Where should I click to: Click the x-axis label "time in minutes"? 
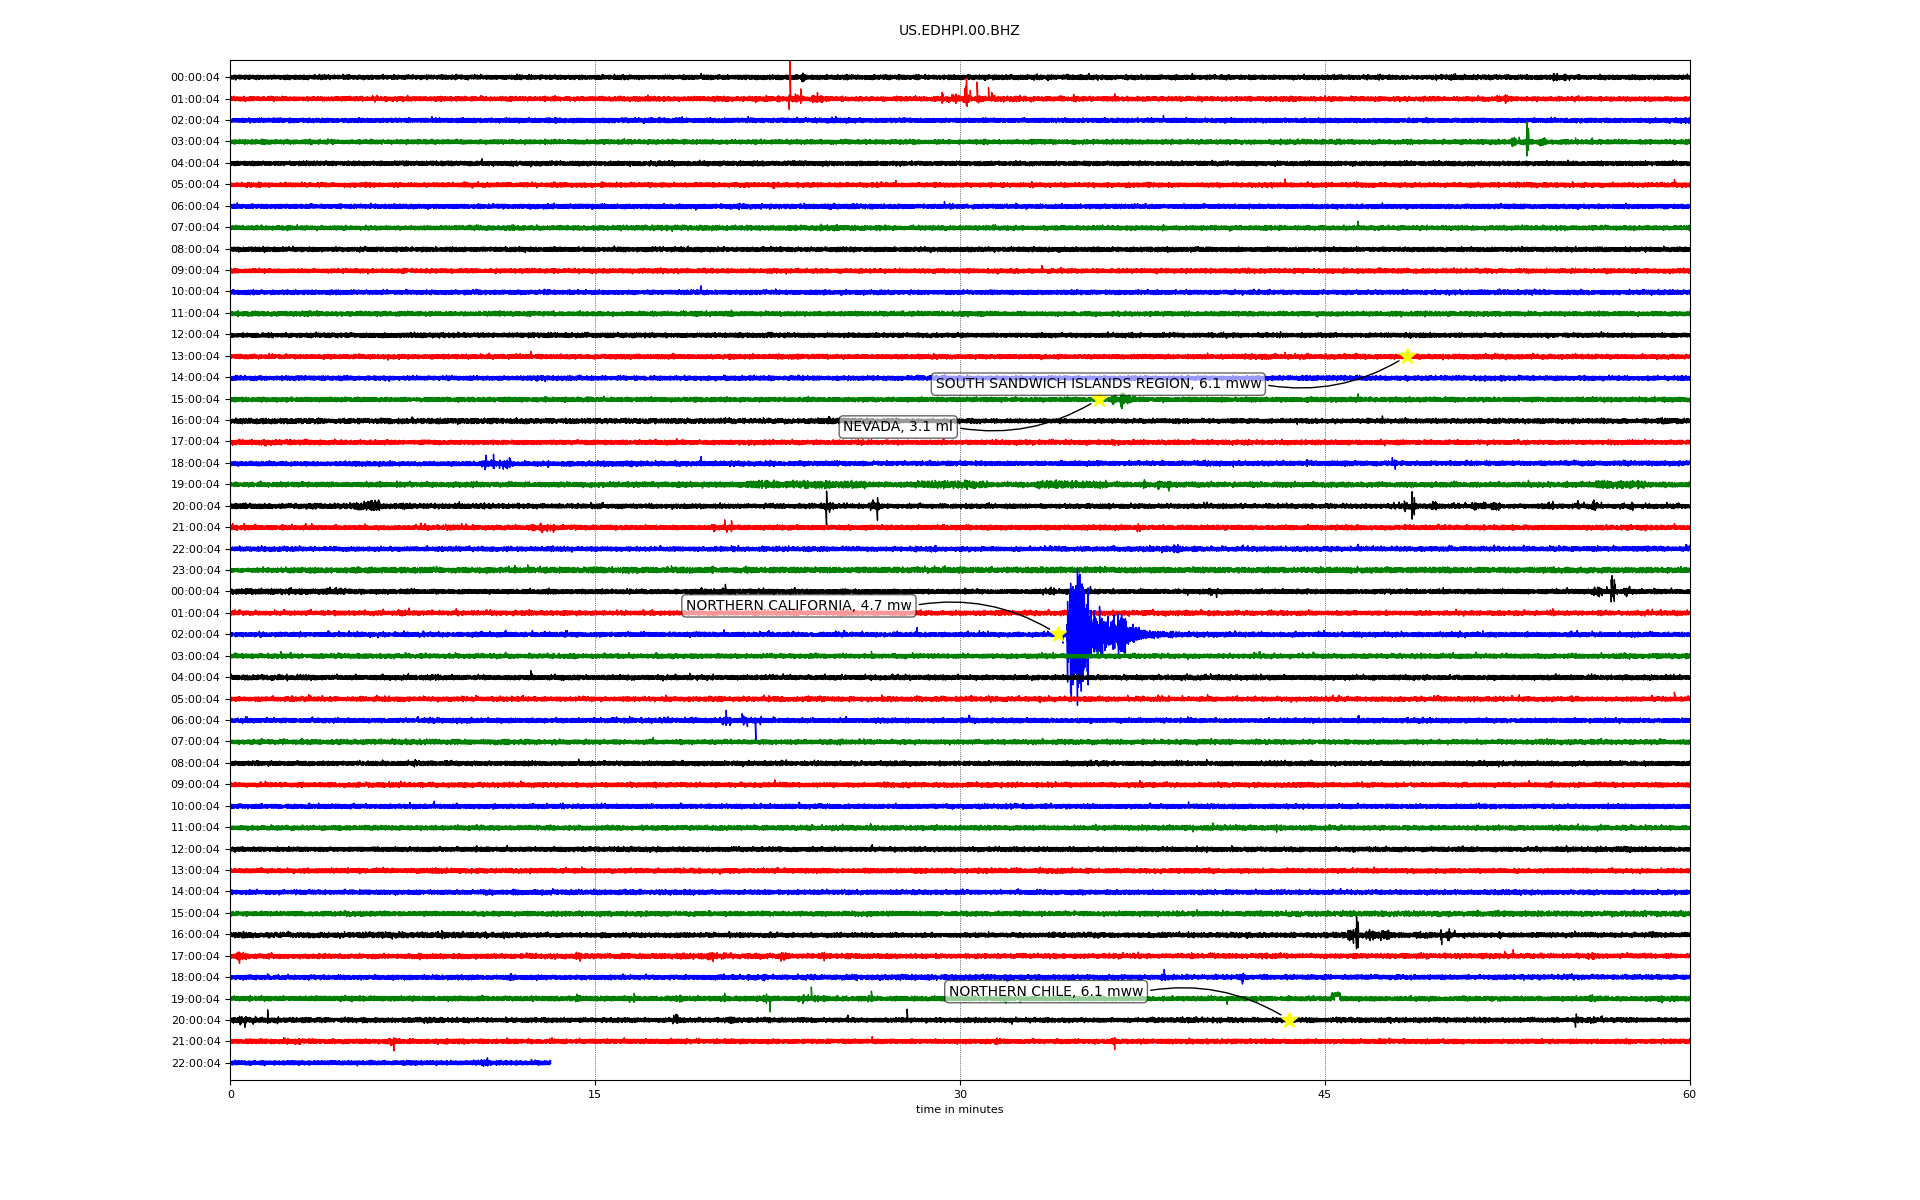click(959, 1110)
